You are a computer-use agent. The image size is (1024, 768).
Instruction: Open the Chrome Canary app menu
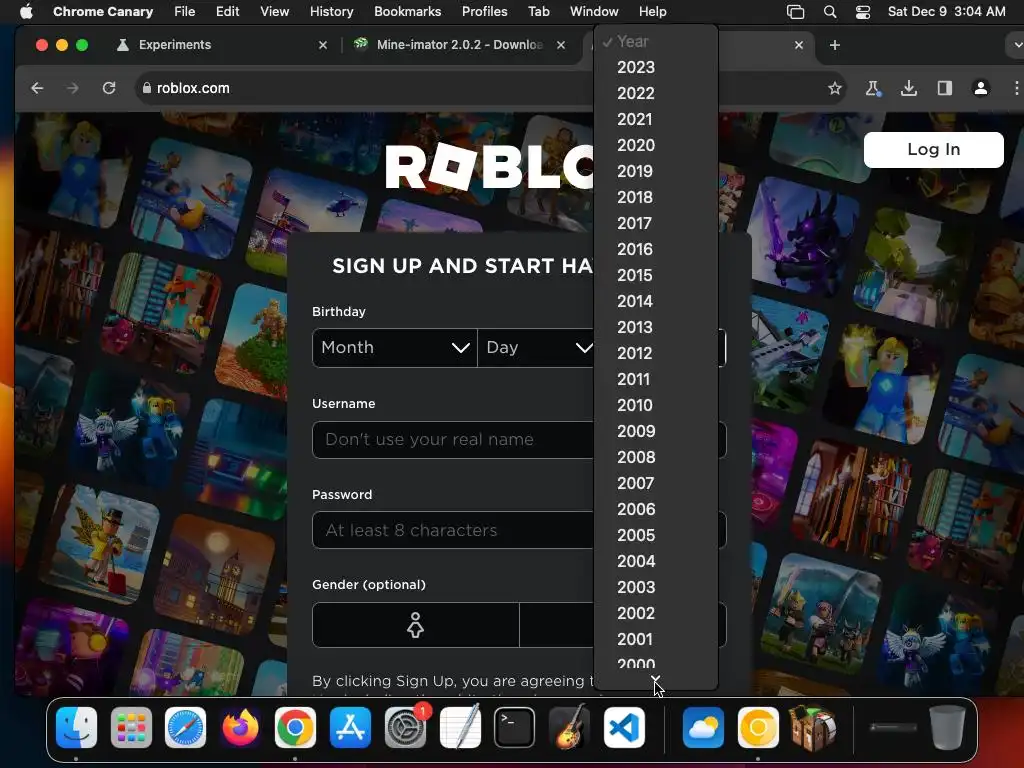point(103,12)
